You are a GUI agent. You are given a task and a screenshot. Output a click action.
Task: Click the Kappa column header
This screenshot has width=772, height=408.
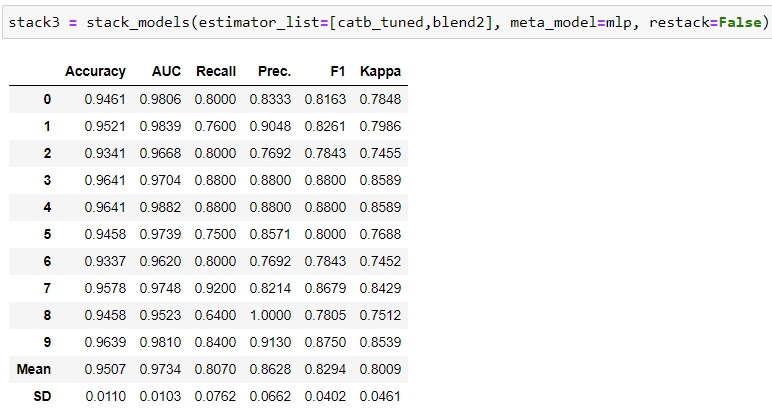380,72
